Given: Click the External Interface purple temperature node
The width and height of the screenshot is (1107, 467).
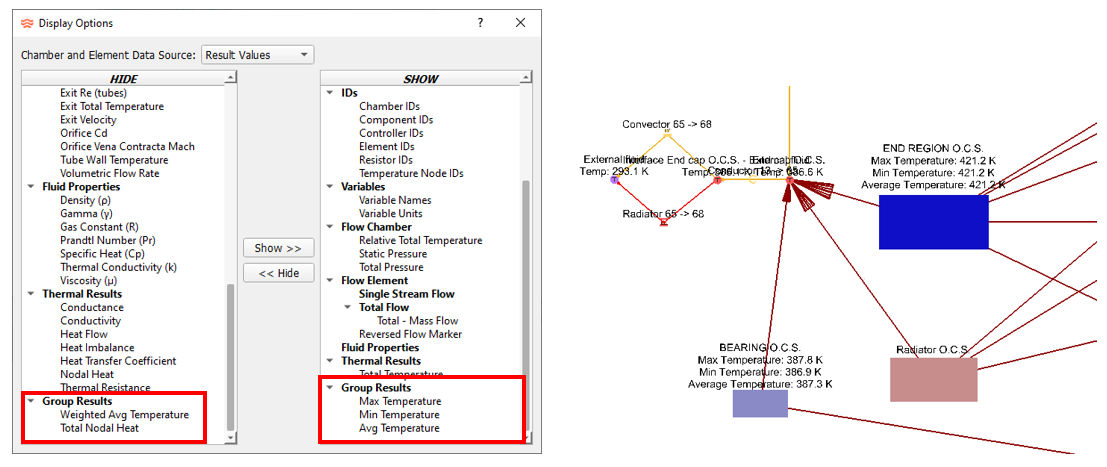Looking at the screenshot, I should tap(614, 180).
